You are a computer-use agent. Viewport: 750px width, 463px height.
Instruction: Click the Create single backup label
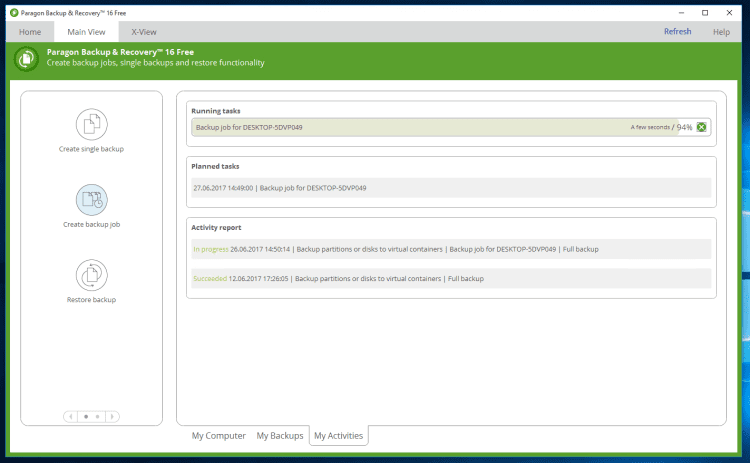[x=91, y=149]
